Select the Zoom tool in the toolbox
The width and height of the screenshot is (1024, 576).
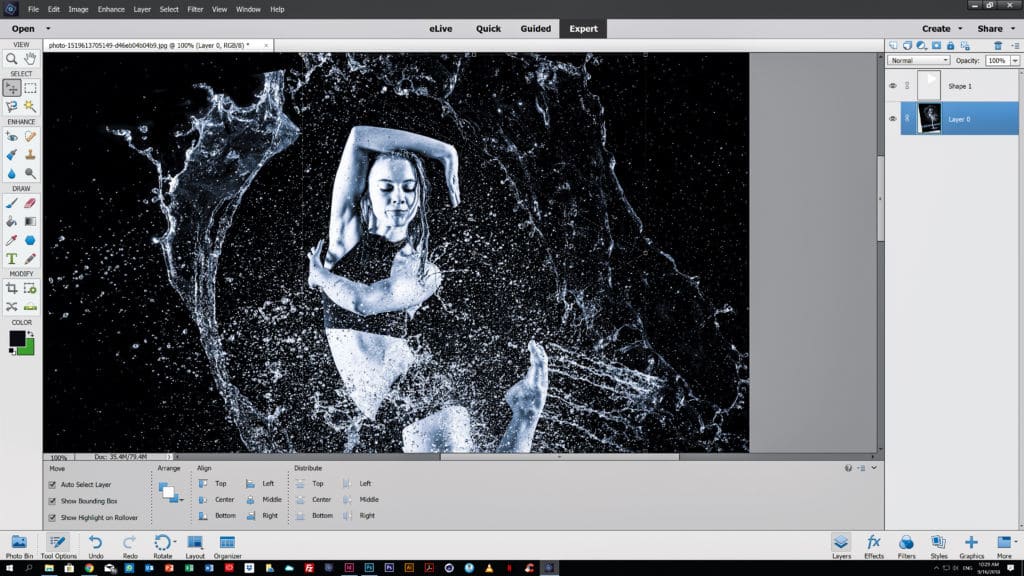(x=11, y=59)
